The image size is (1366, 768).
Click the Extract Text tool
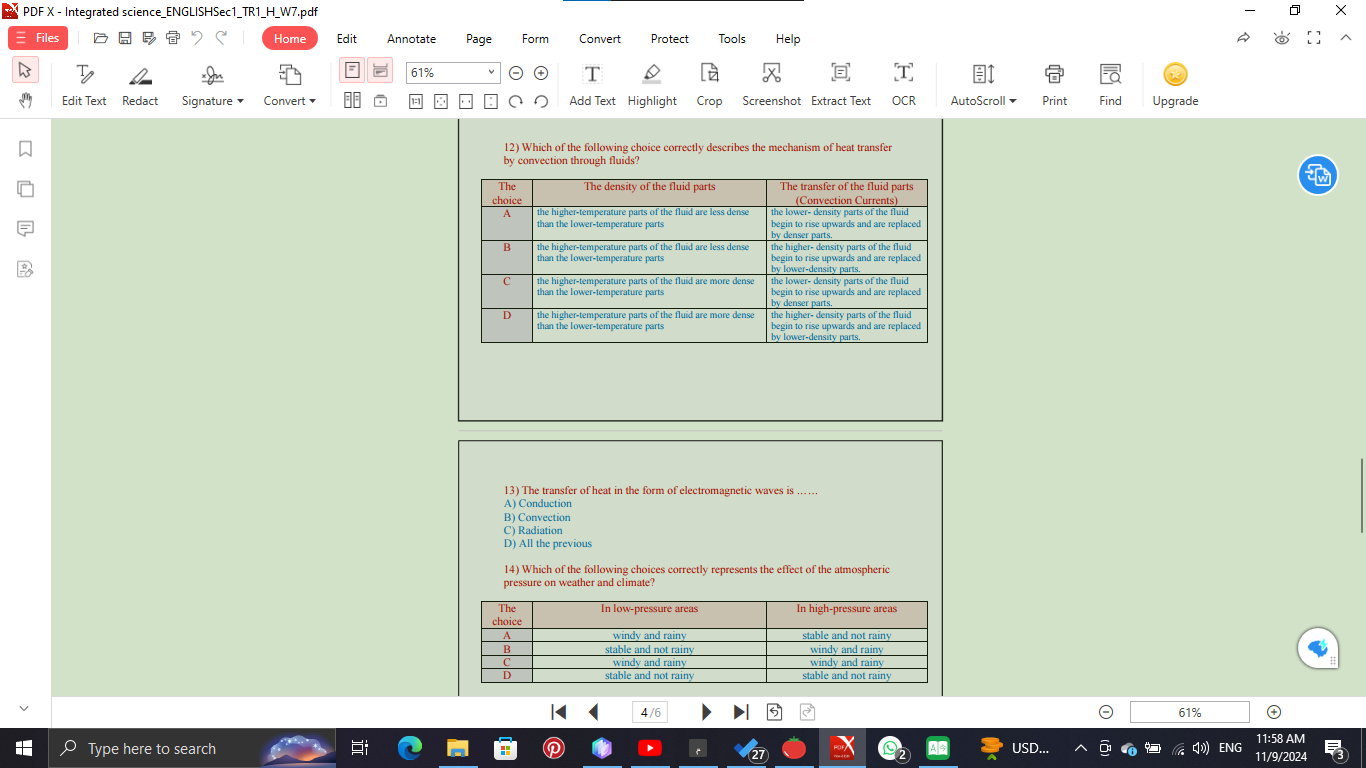click(x=841, y=85)
